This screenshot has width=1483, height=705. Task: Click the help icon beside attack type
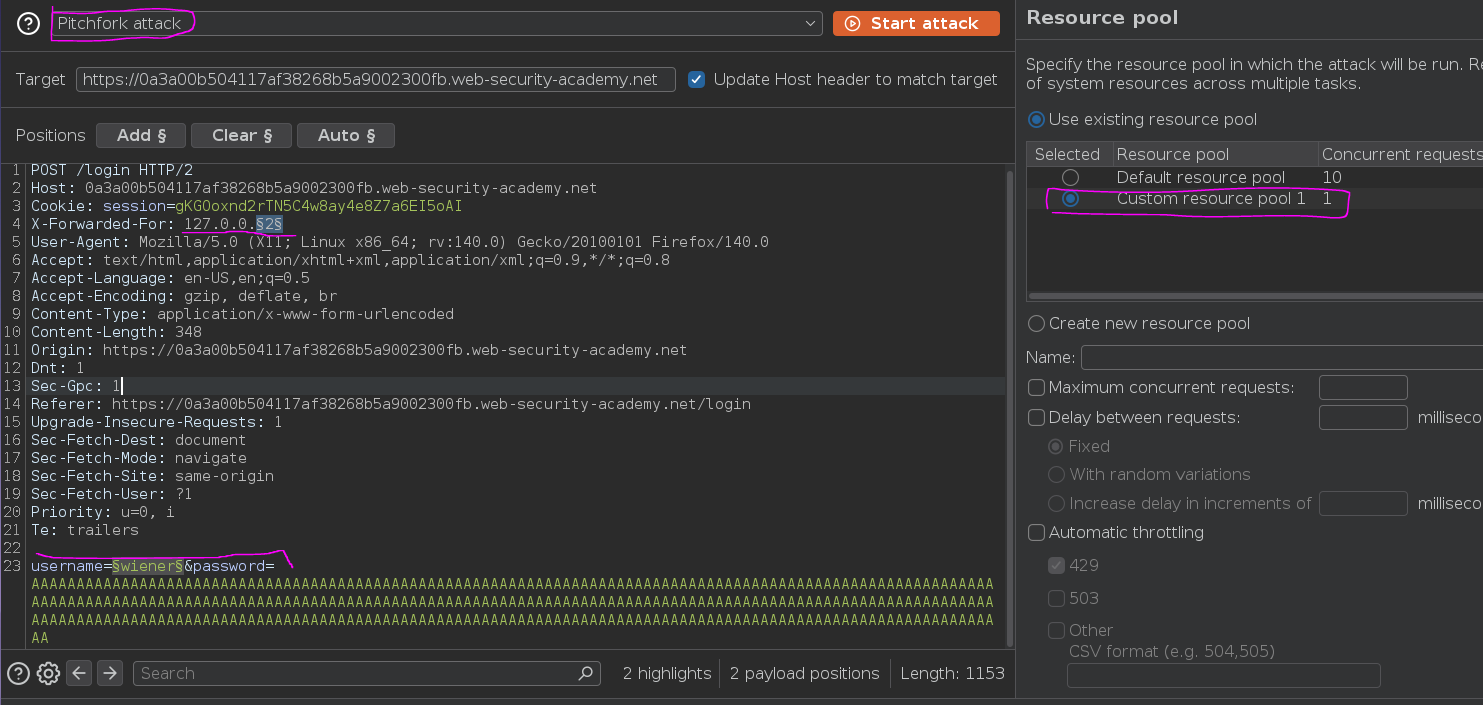28,23
